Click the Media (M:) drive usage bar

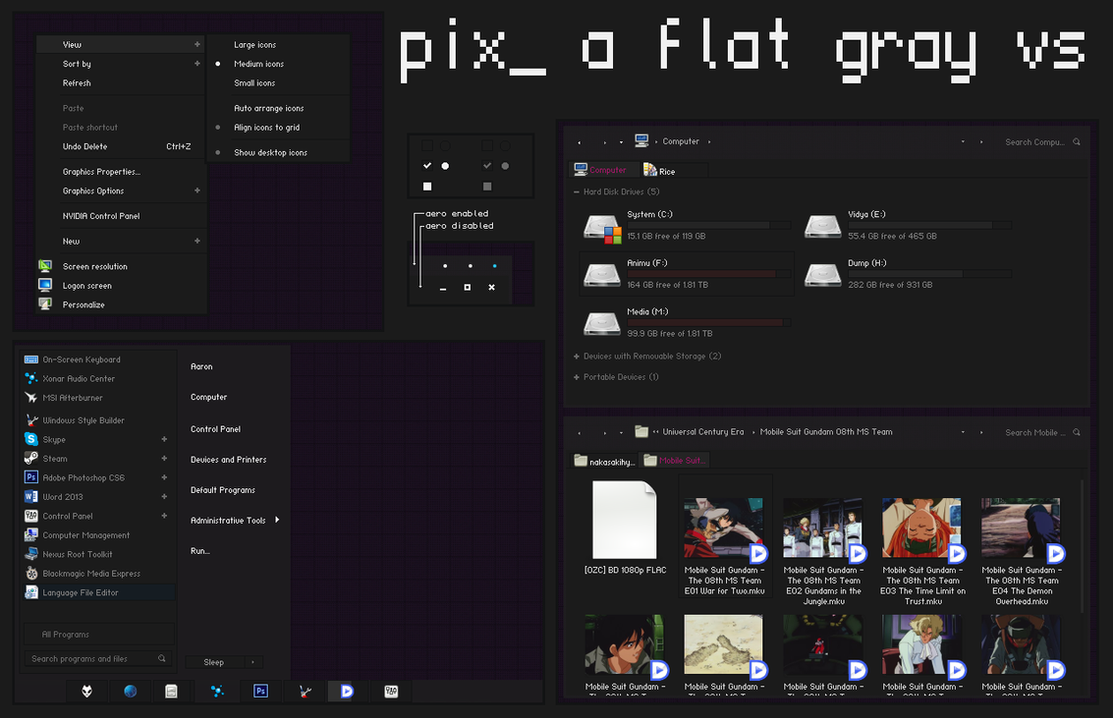tap(708, 323)
